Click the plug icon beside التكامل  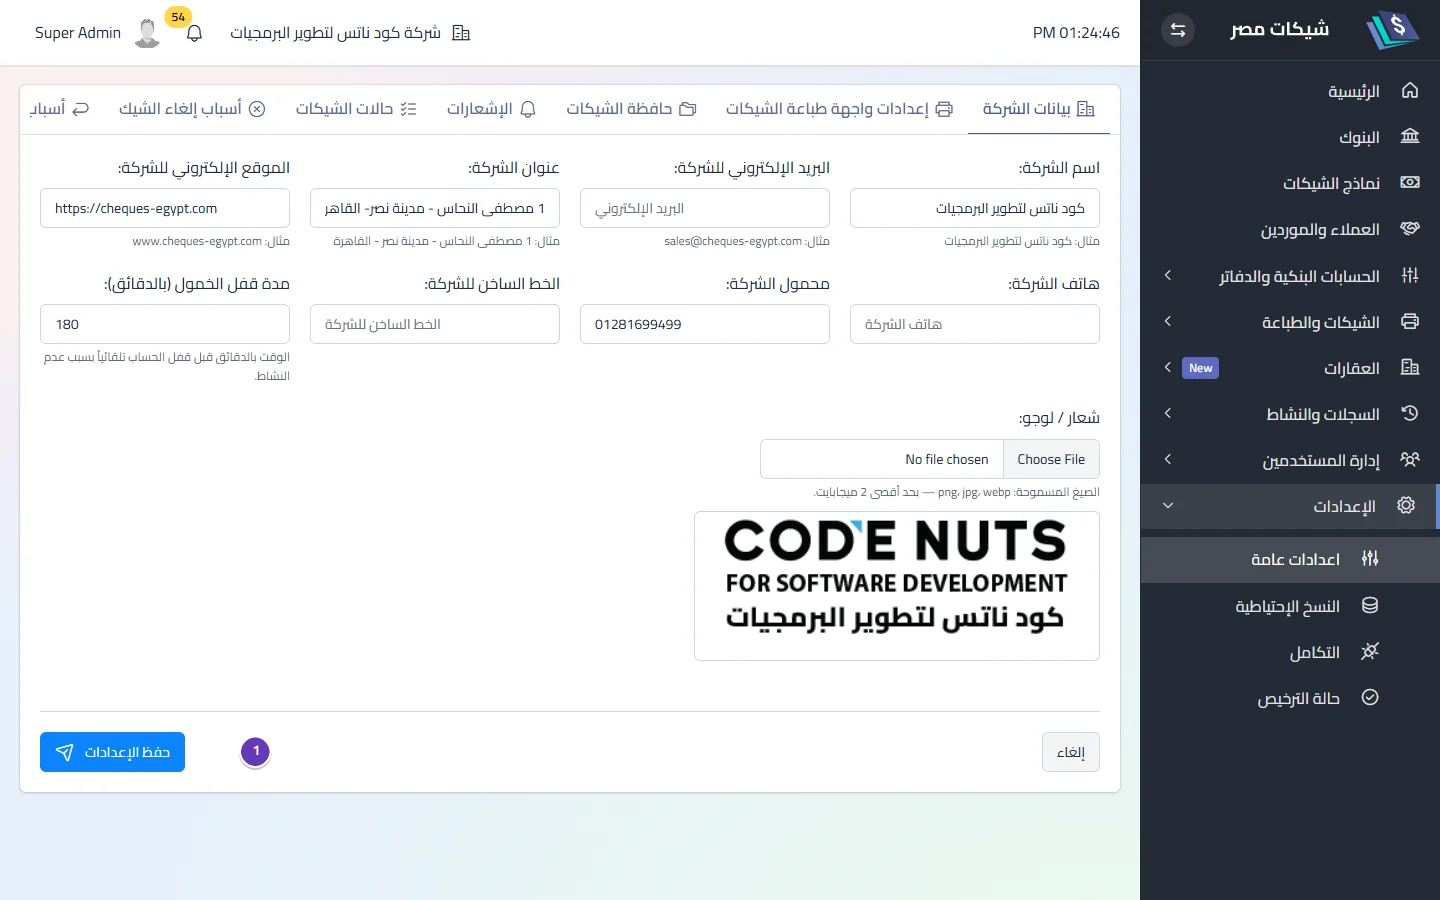(x=1370, y=651)
